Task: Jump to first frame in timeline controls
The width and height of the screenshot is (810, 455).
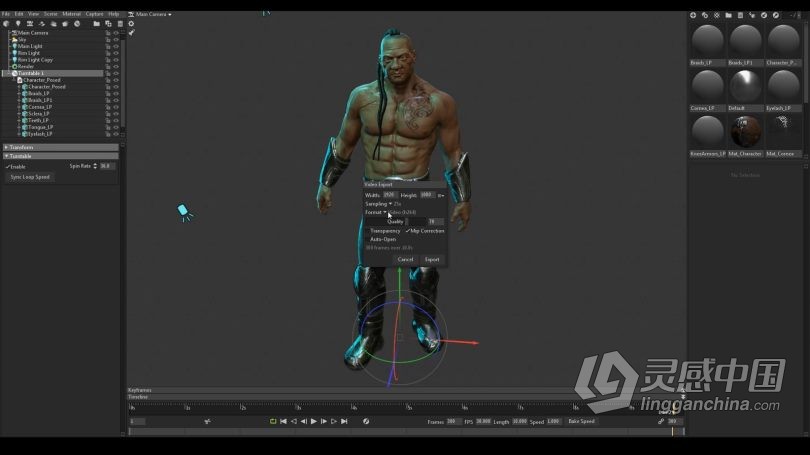Action: [283, 421]
